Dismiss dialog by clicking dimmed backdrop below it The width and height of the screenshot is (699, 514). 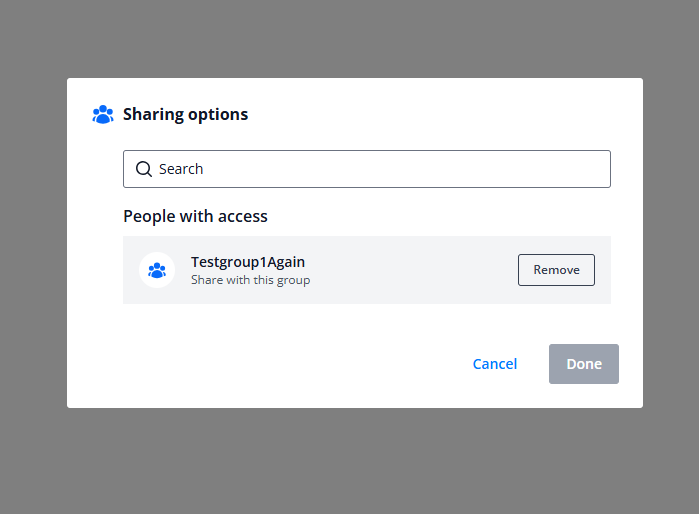pos(350,461)
